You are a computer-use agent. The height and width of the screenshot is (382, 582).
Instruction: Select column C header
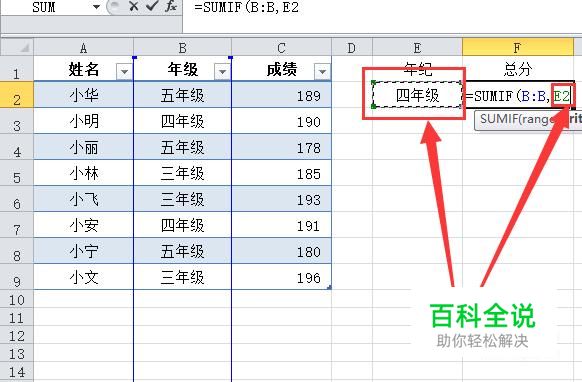(x=281, y=48)
